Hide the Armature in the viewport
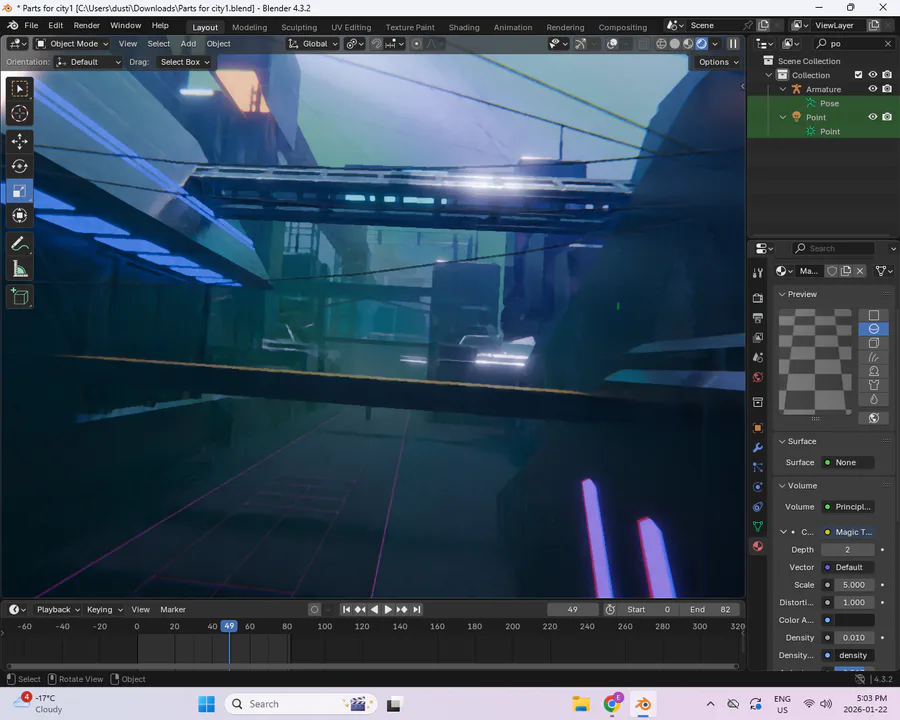Image resolution: width=900 pixels, height=720 pixels. 872,89
